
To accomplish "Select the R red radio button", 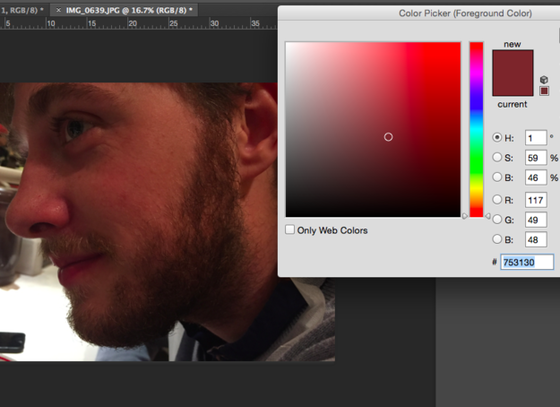I will tap(497, 199).
